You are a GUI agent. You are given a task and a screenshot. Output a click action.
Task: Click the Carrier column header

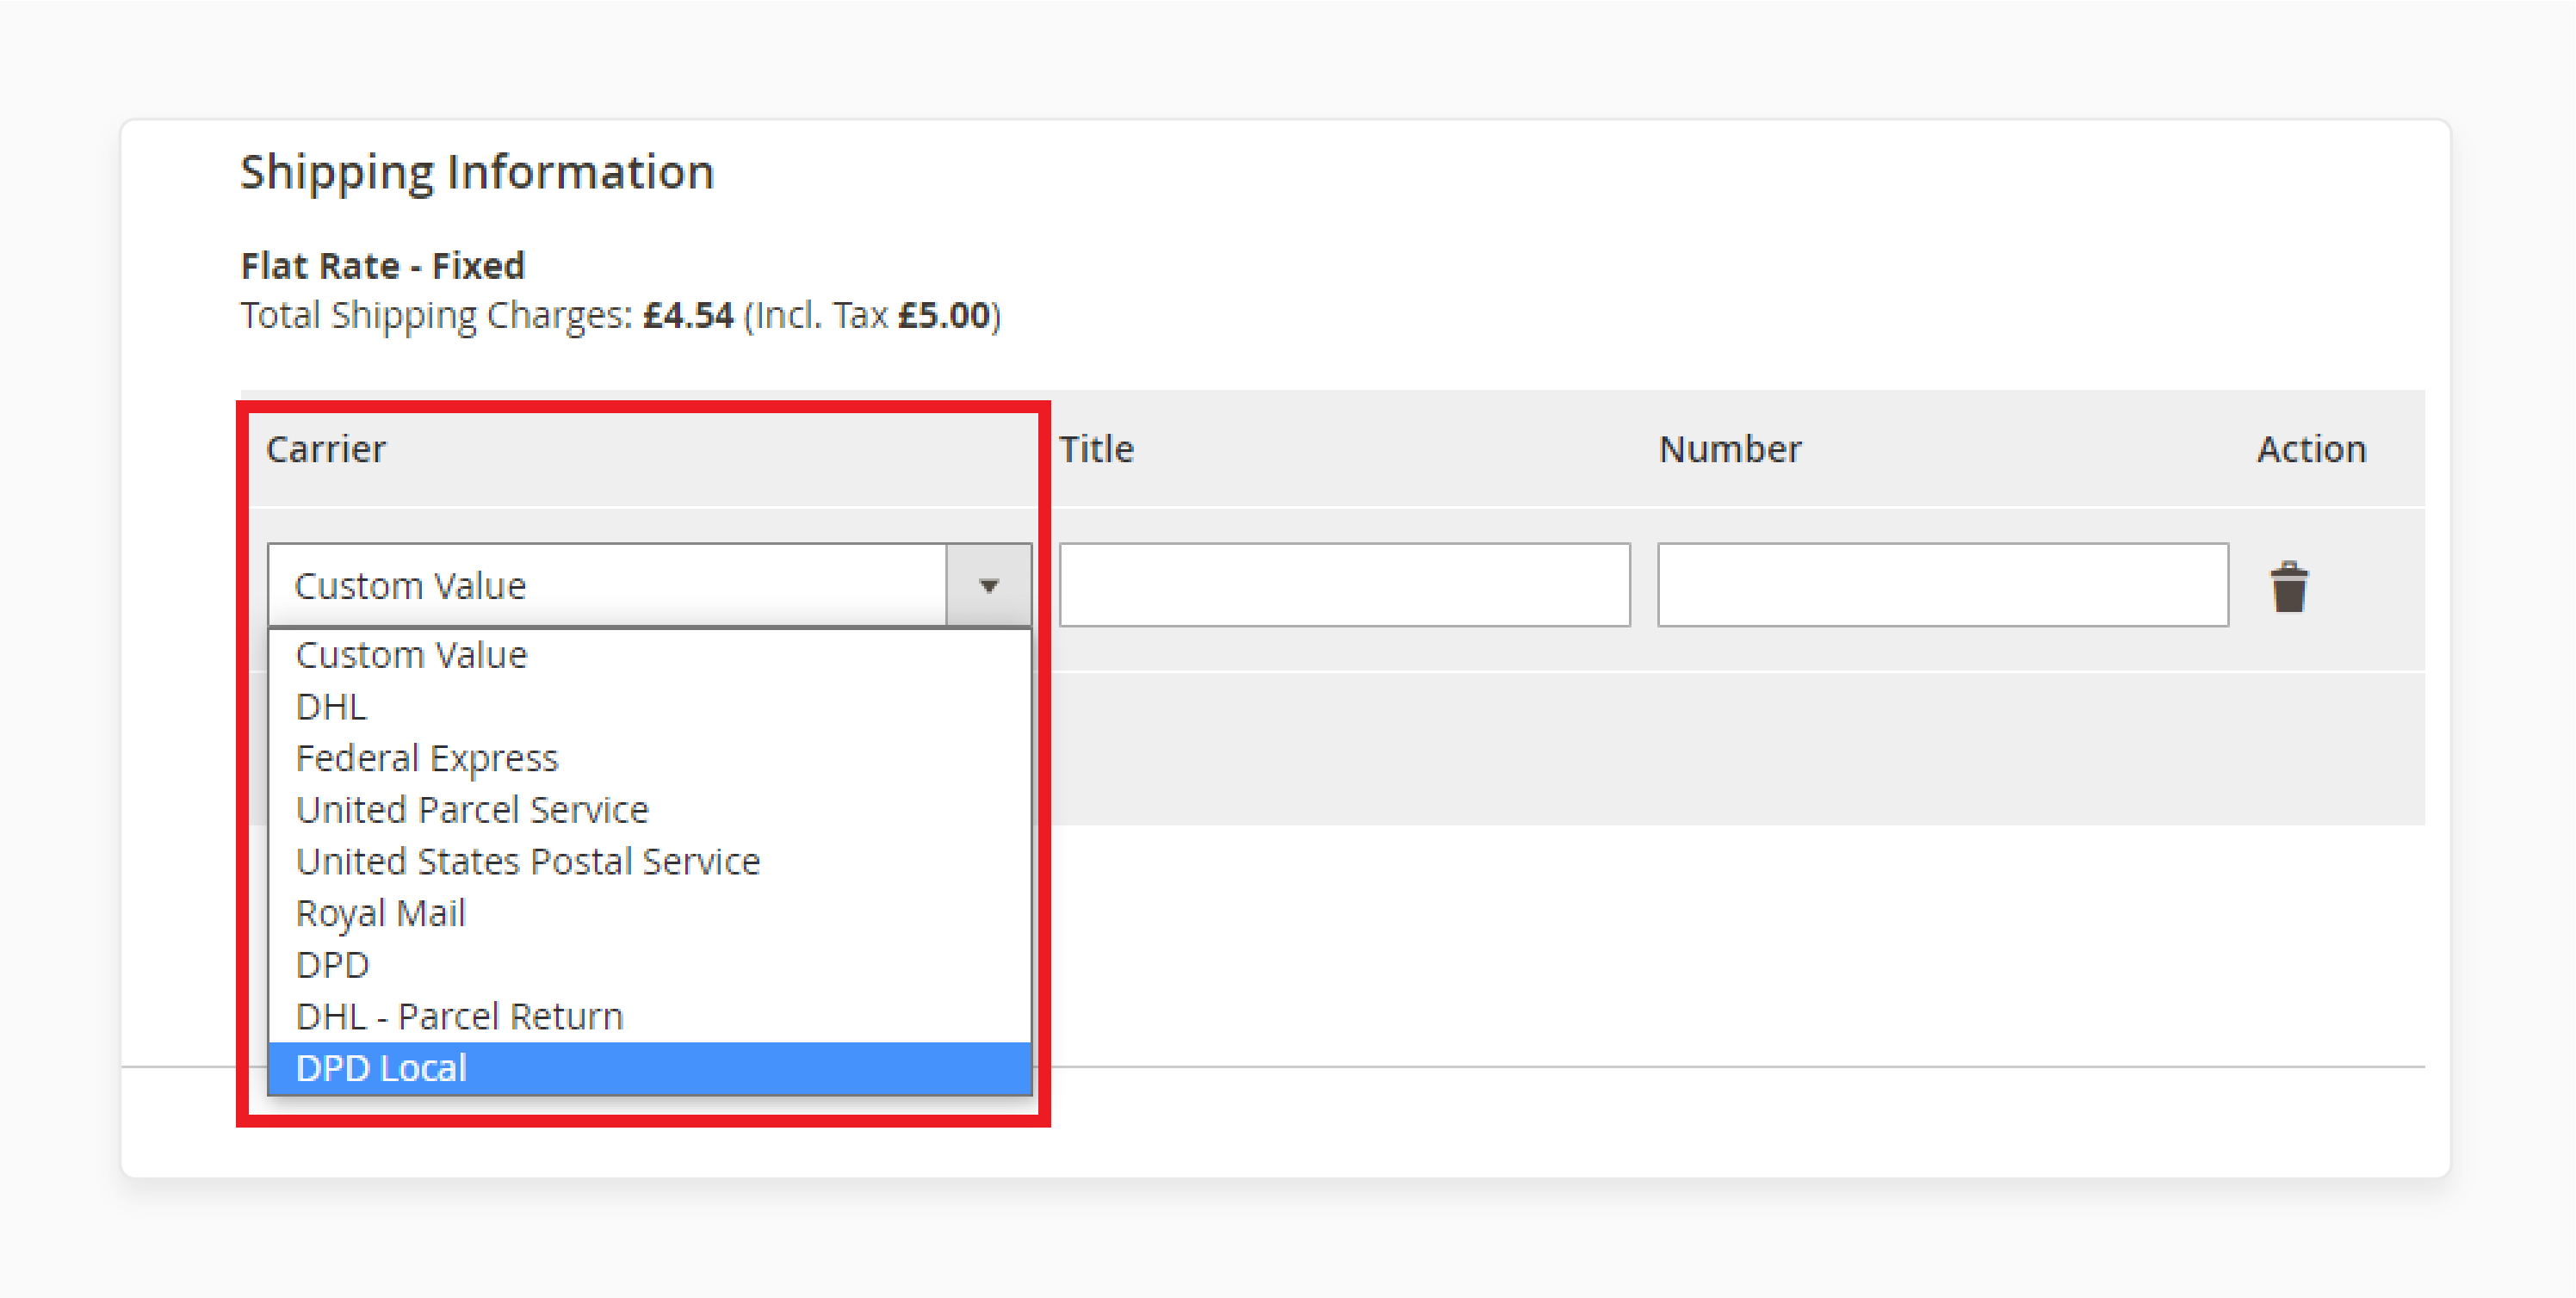pos(326,449)
